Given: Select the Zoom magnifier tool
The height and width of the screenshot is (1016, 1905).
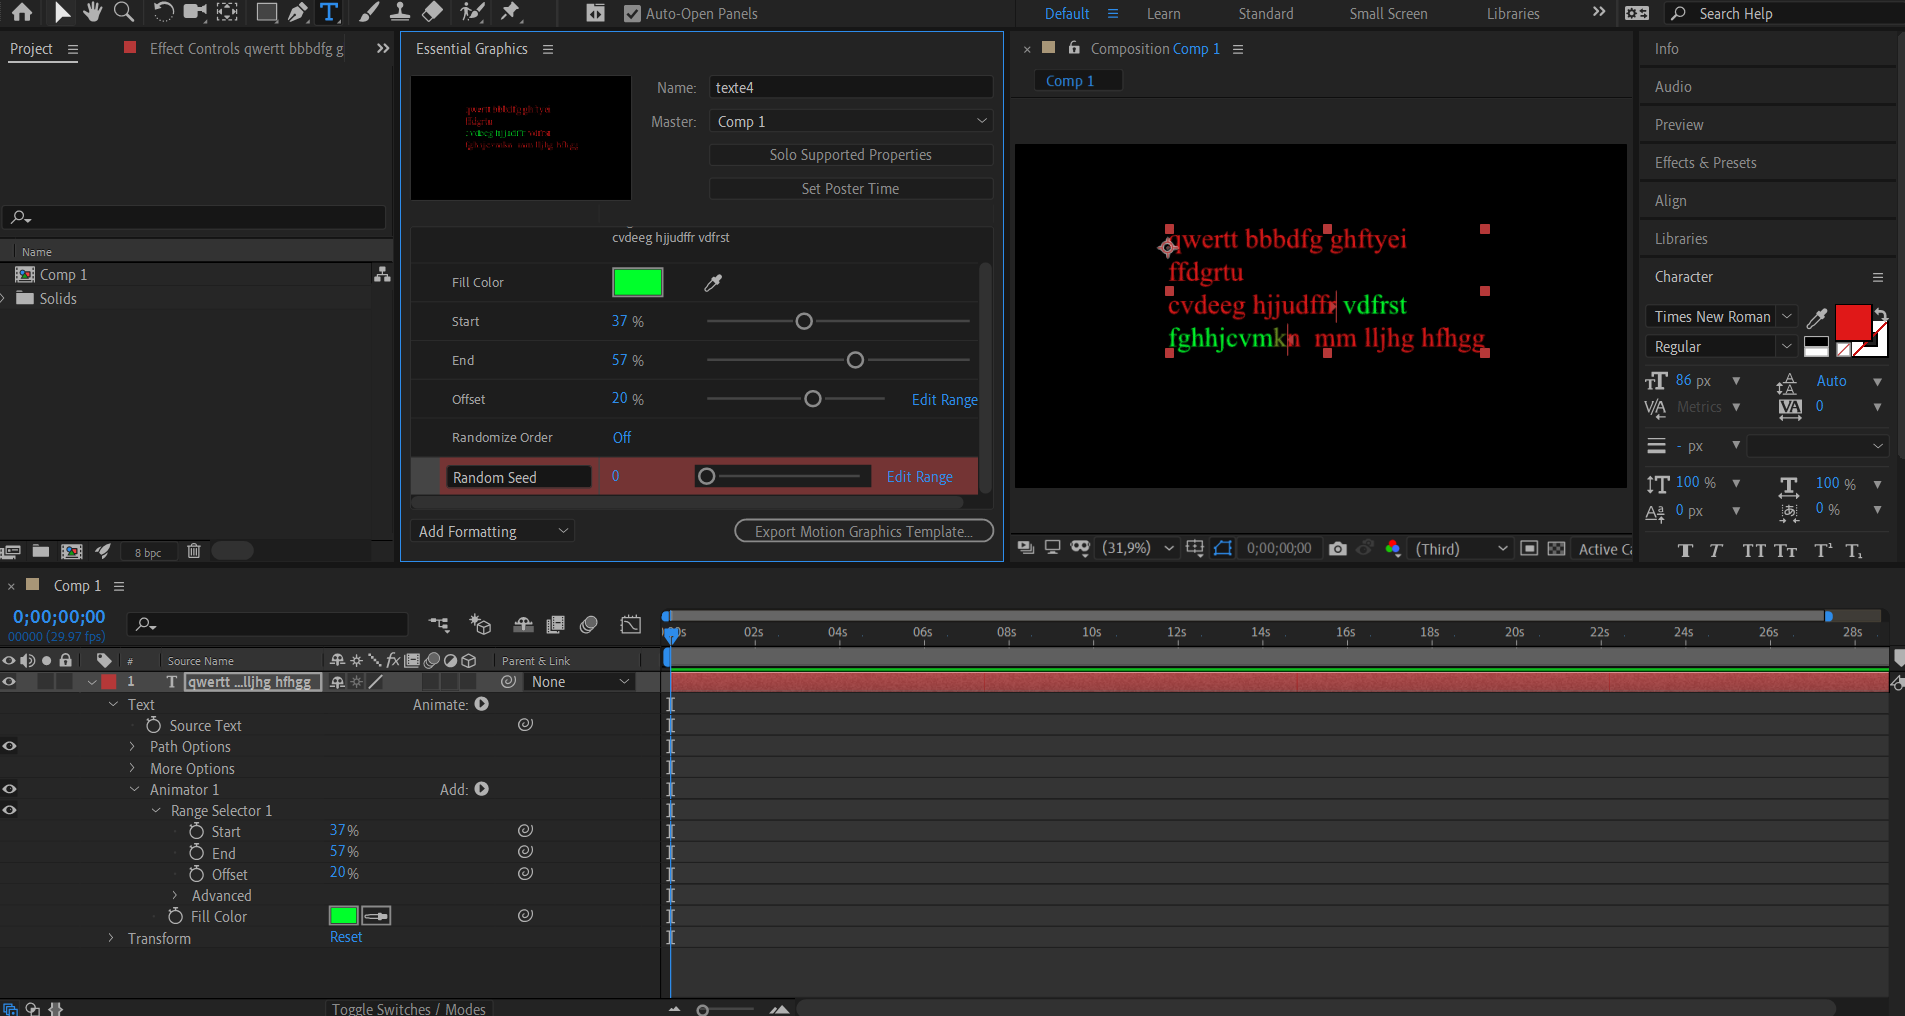Looking at the screenshot, I should click(x=124, y=12).
